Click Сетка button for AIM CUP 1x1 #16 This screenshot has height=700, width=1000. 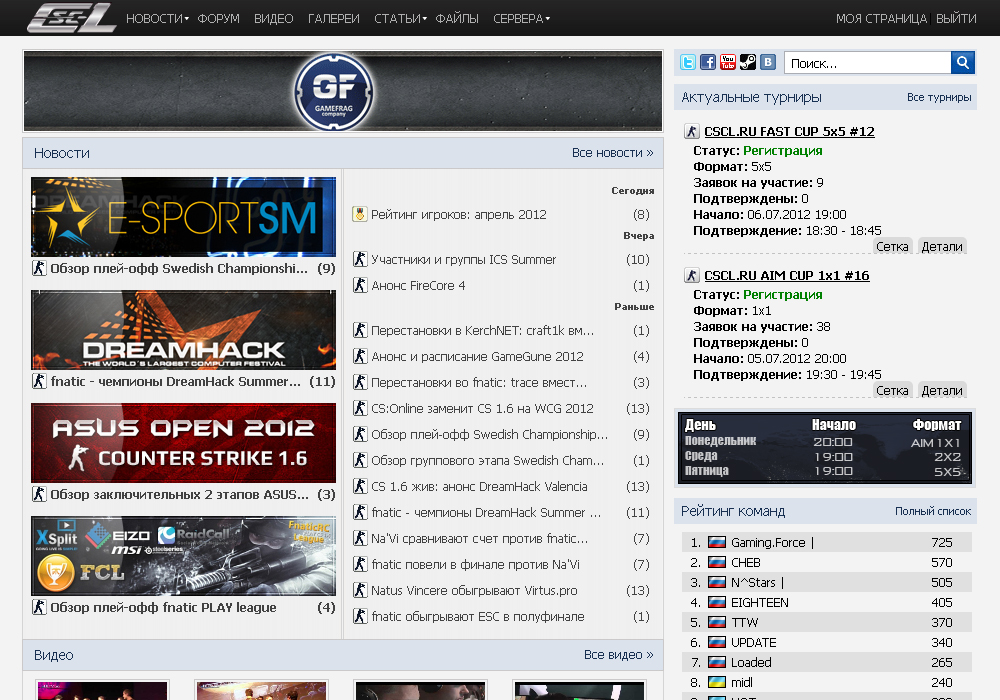click(x=892, y=391)
